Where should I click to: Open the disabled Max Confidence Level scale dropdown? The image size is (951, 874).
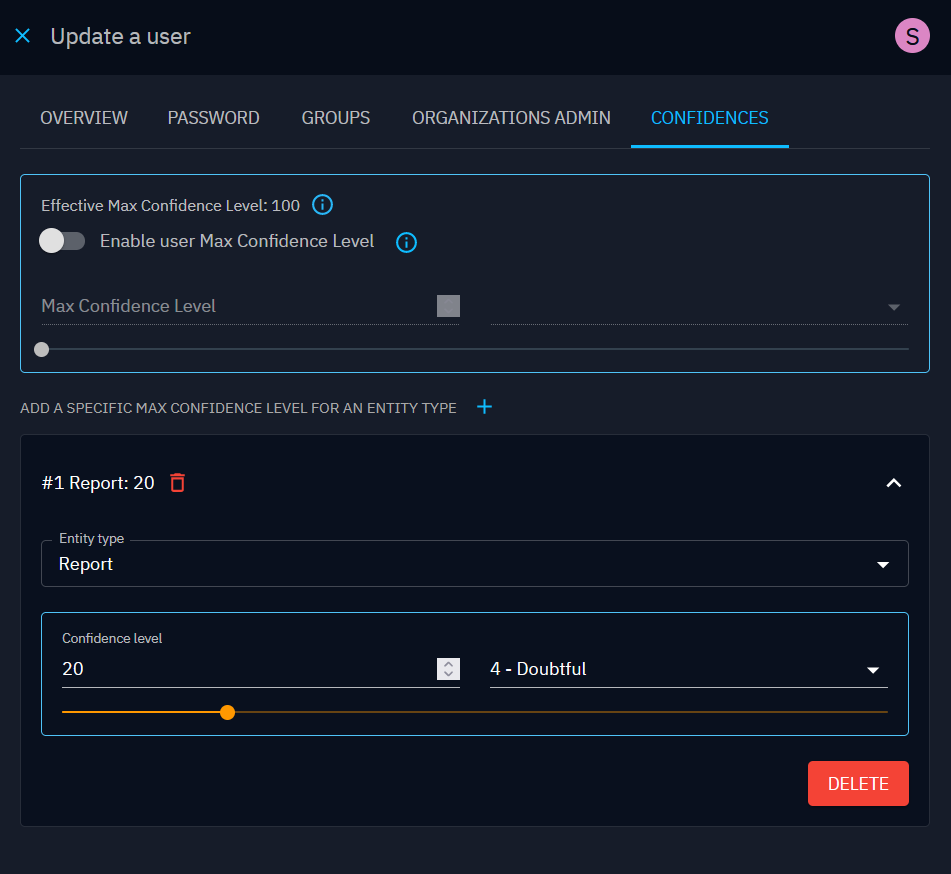(698, 306)
